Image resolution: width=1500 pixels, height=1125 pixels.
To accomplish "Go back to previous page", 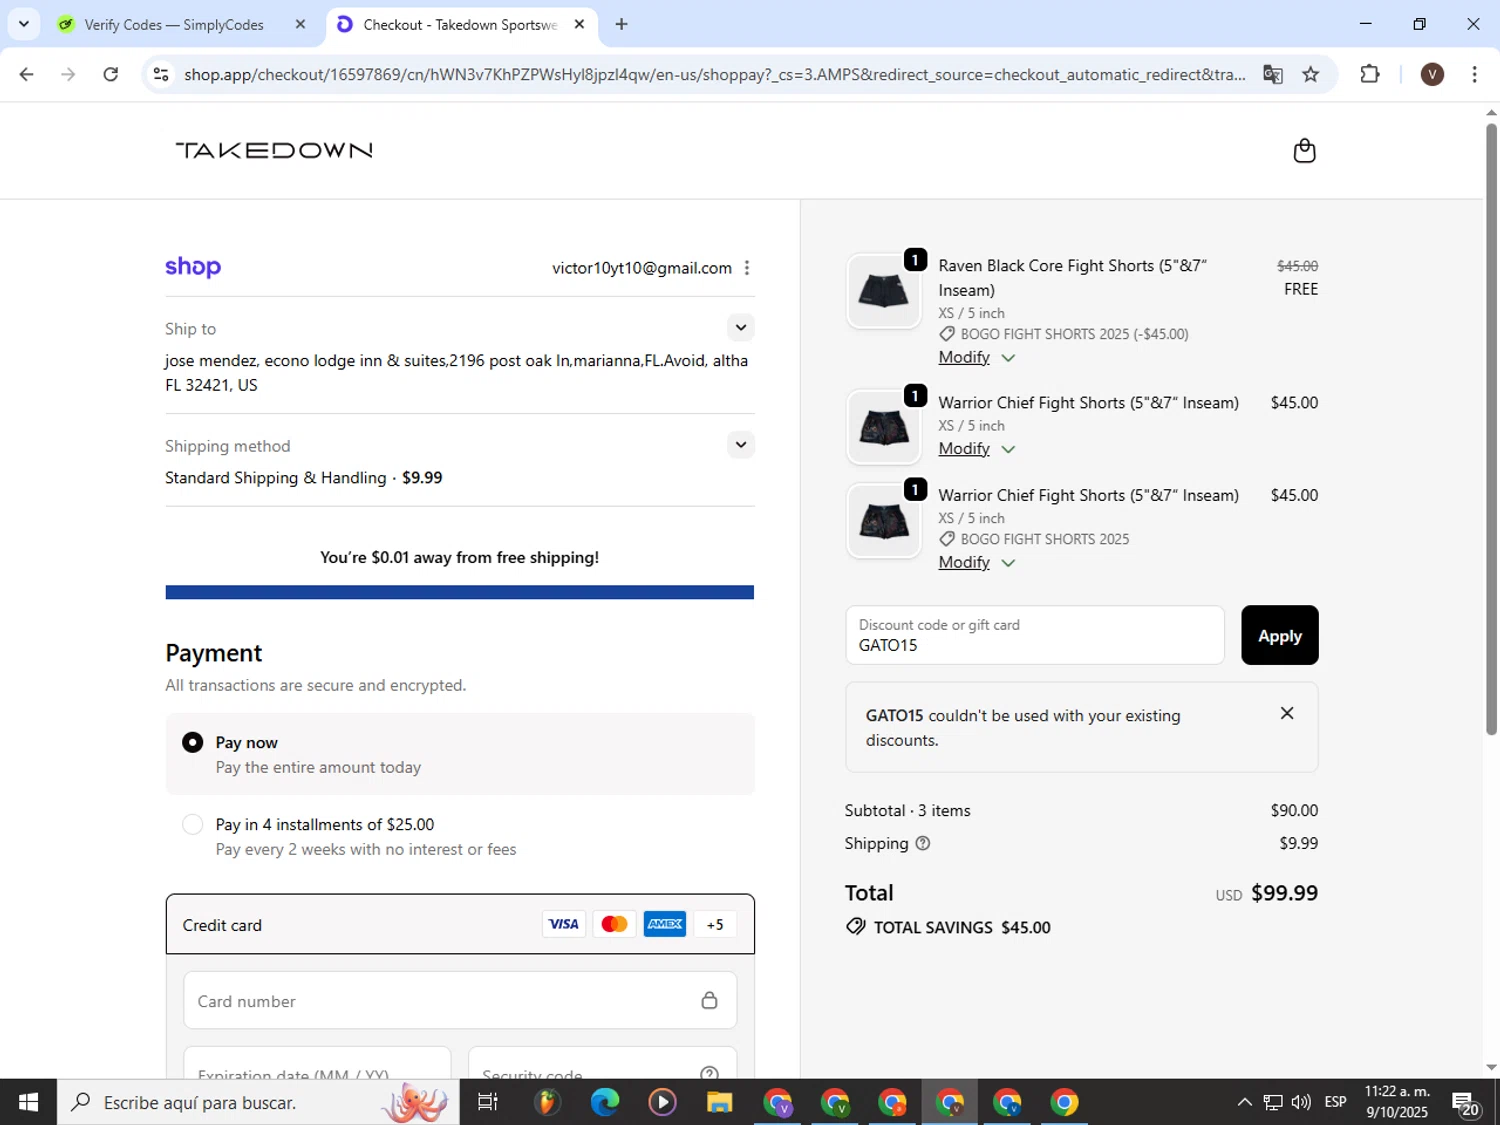I will (x=27, y=74).
